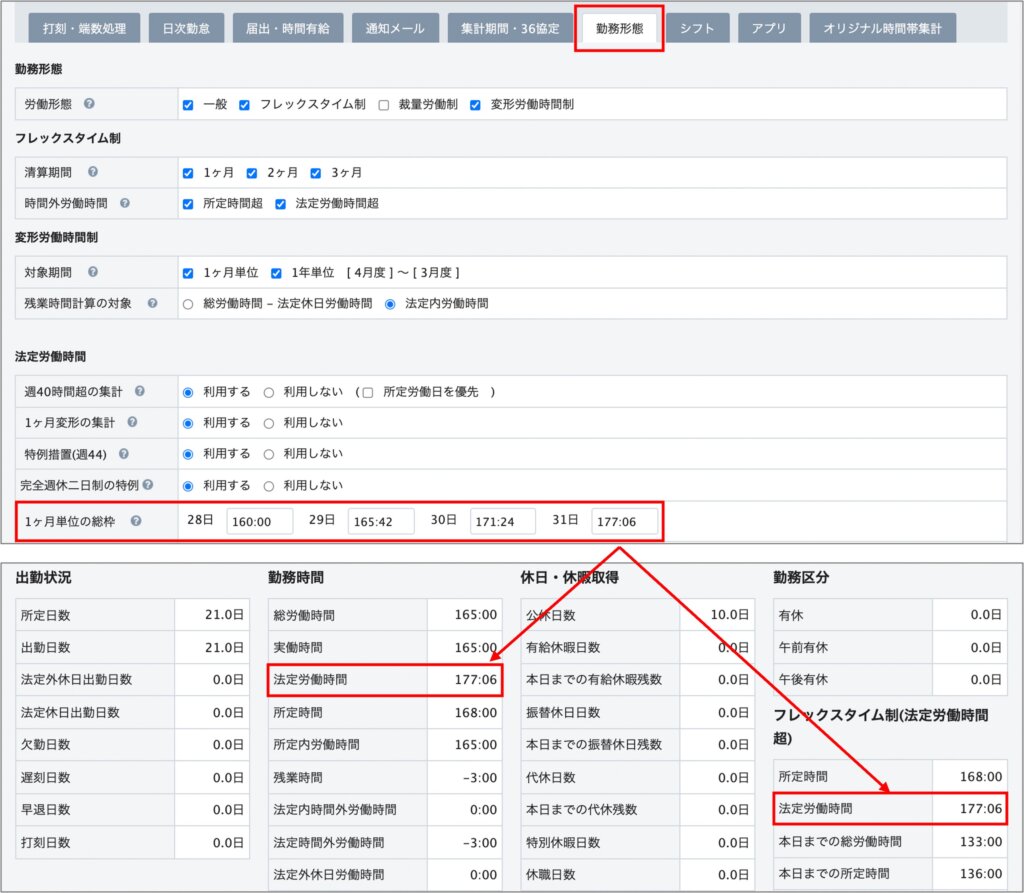Click help icon next to 対象期間
This screenshot has width=1024, height=893.
click(x=93, y=272)
